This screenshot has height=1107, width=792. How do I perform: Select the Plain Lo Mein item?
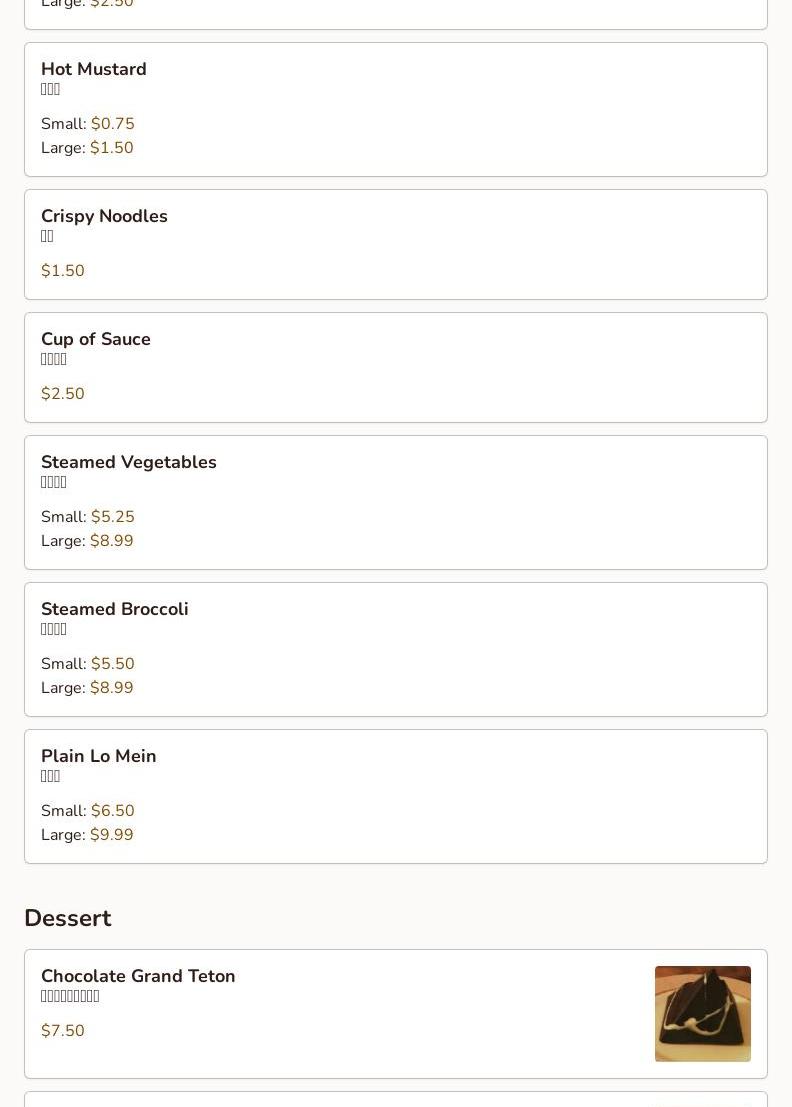pyautogui.click(x=98, y=756)
